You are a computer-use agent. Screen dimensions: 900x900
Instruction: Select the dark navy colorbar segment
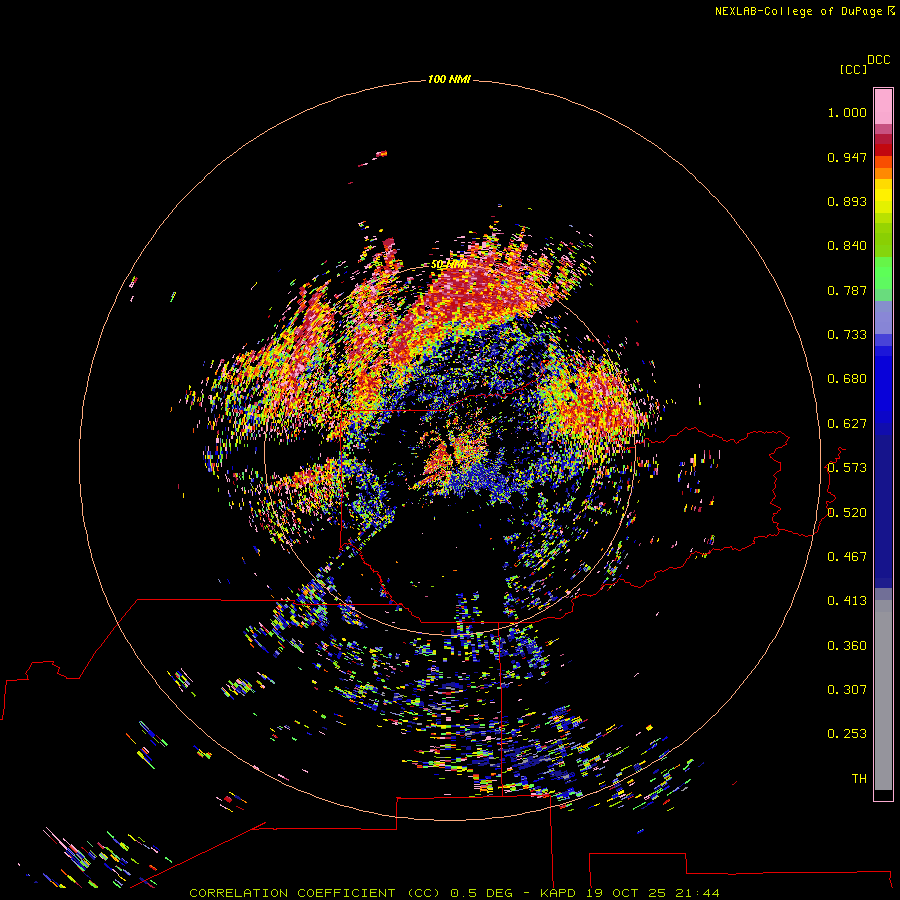click(x=883, y=511)
